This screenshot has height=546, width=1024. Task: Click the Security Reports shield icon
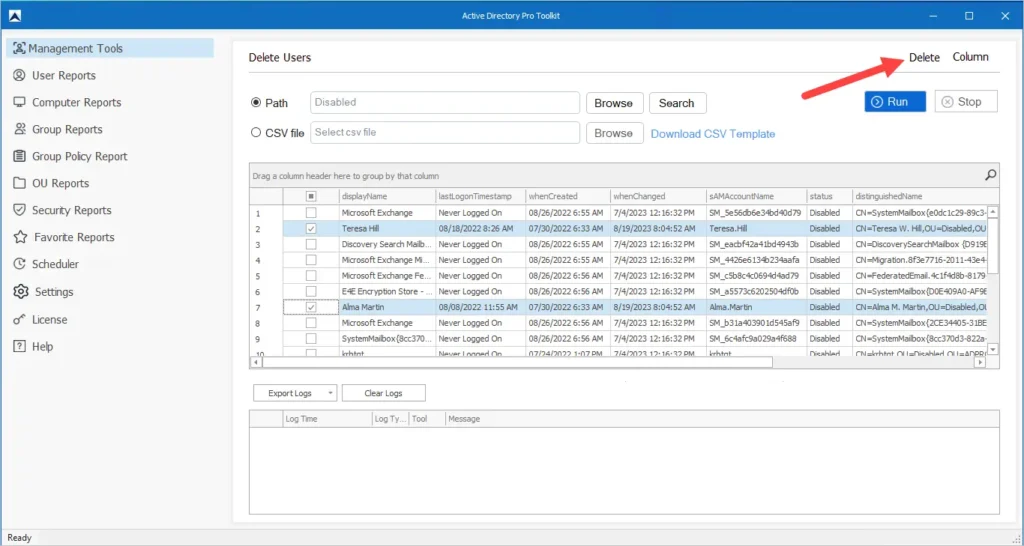(20, 210)
